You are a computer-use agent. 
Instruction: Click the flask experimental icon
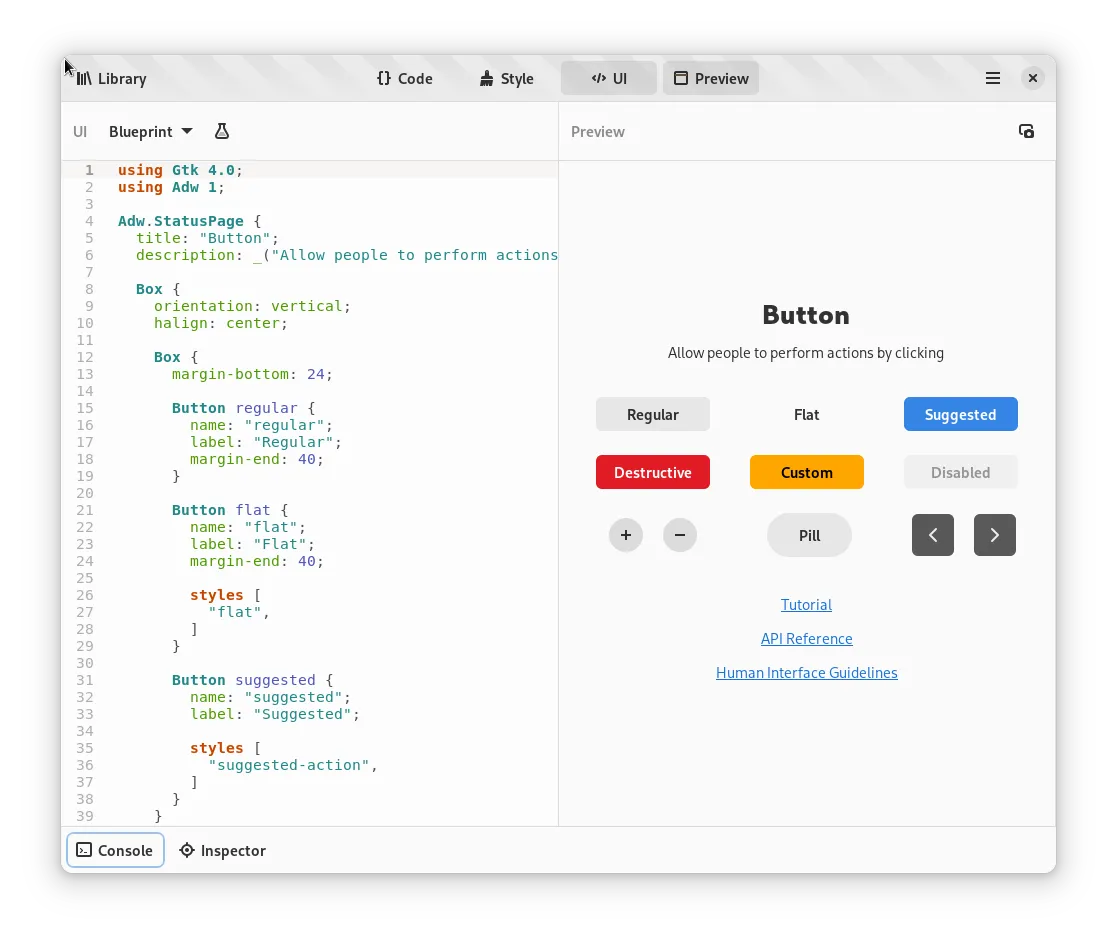[222, 131]
